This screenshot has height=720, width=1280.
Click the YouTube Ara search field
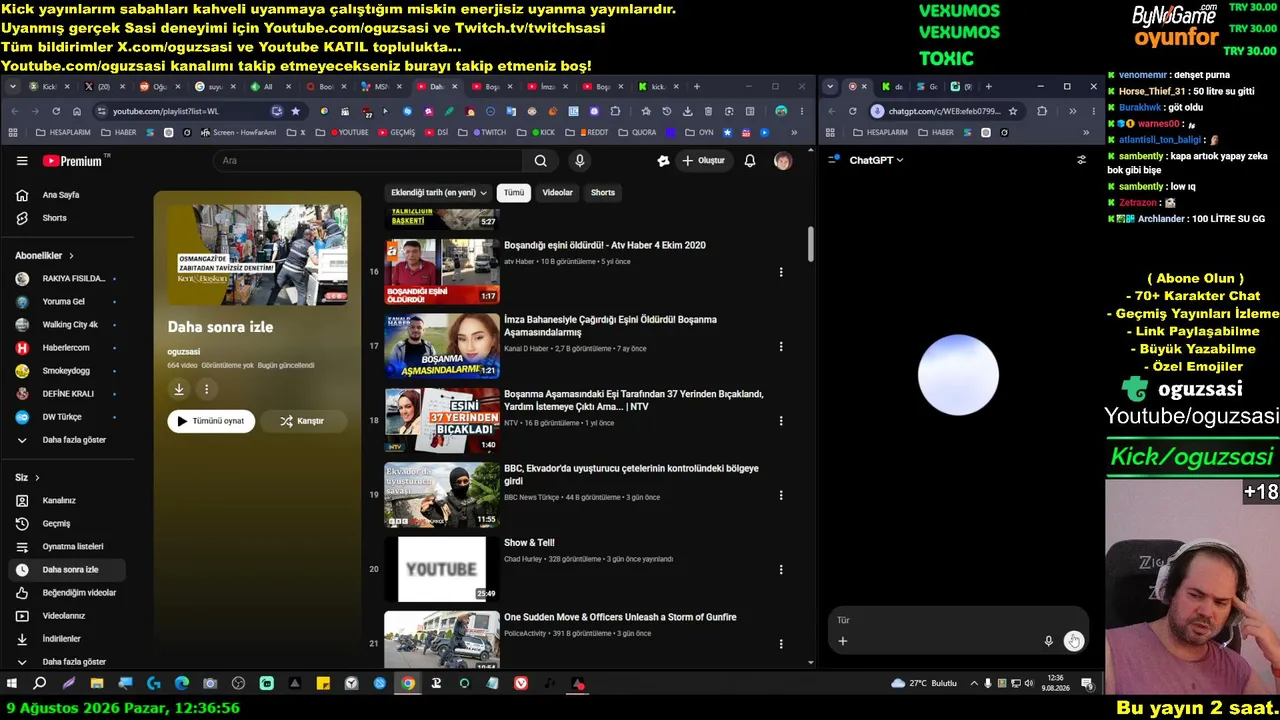tap(368, 161)
